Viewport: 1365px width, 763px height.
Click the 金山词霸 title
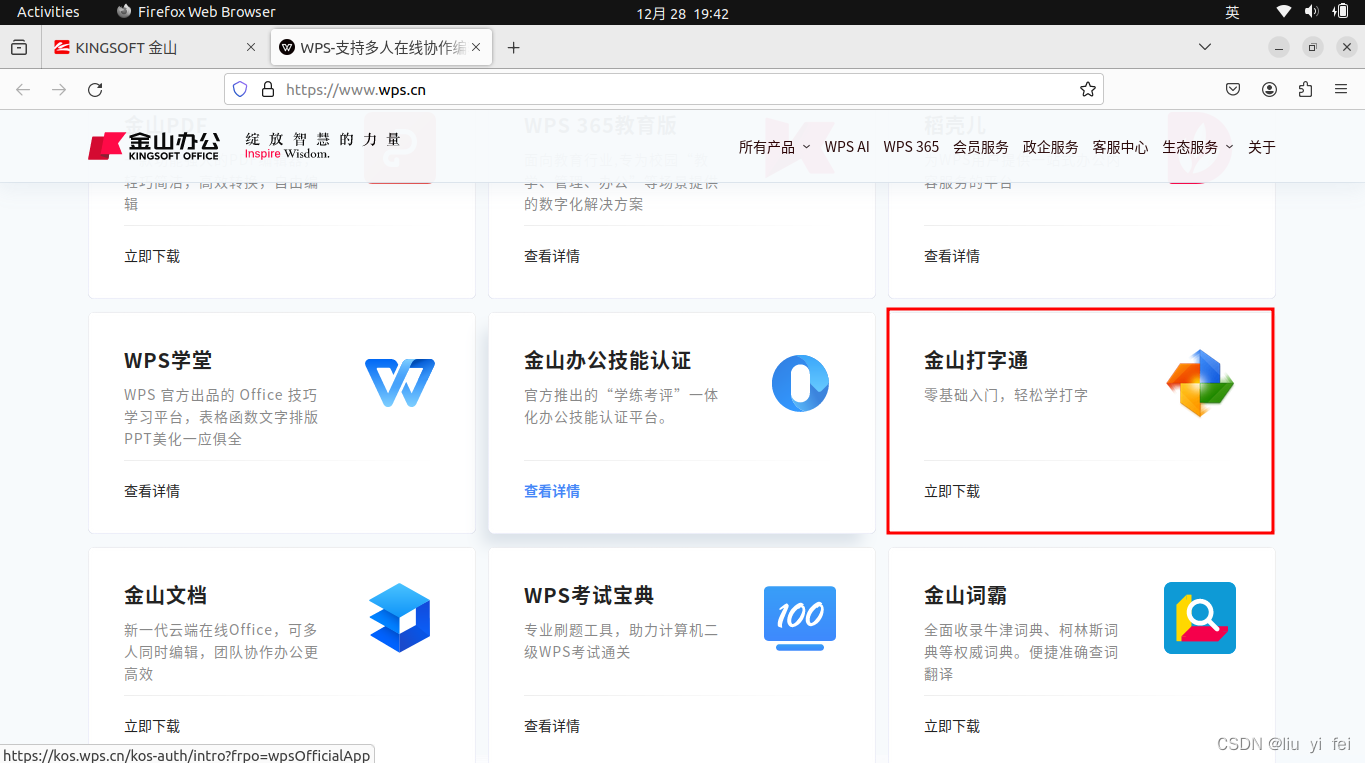(965, 595)
